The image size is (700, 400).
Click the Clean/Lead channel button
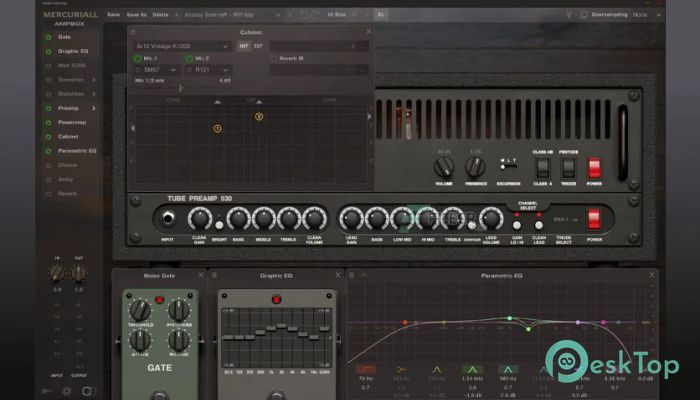pyautogui.click(x=539, y=225)
